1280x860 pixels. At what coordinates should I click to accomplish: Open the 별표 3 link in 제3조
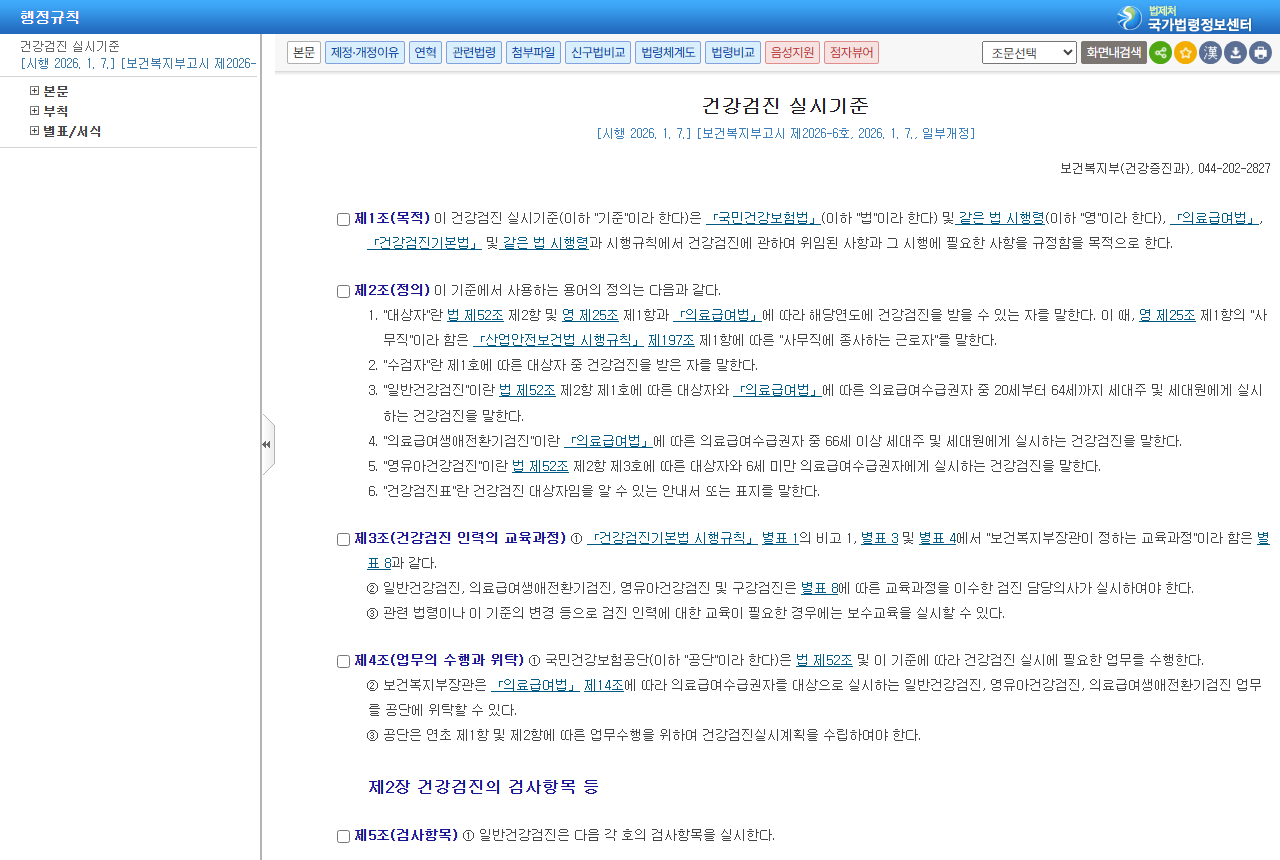(879, 538)
